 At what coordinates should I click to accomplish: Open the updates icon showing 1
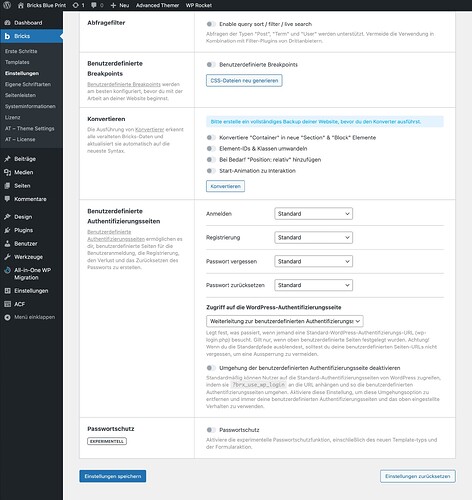(x=76, y=5)
